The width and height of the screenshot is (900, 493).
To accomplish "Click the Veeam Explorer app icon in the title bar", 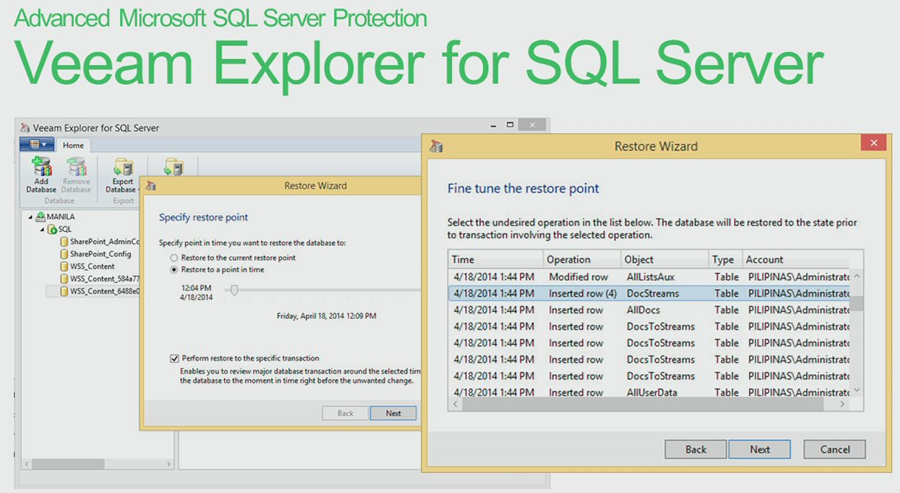I will (25, 127).
